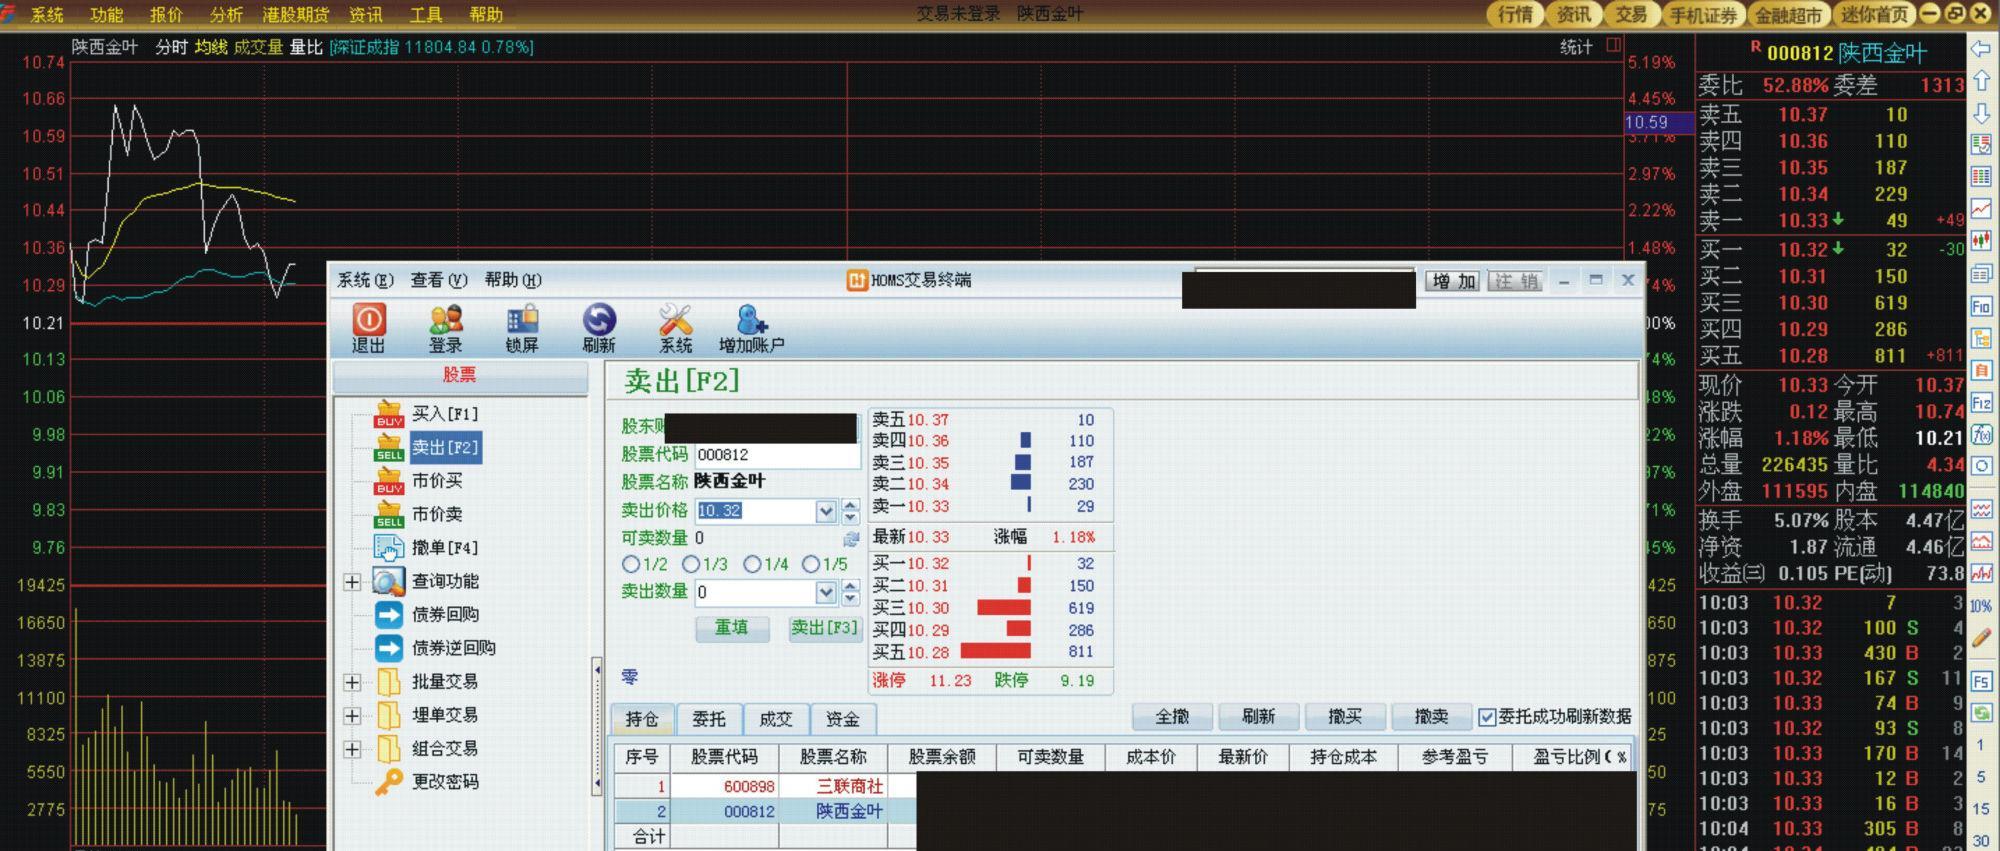Open 撤单[F4] cancel order entry
Viewport: 2000px width, 851px height.
427,548
